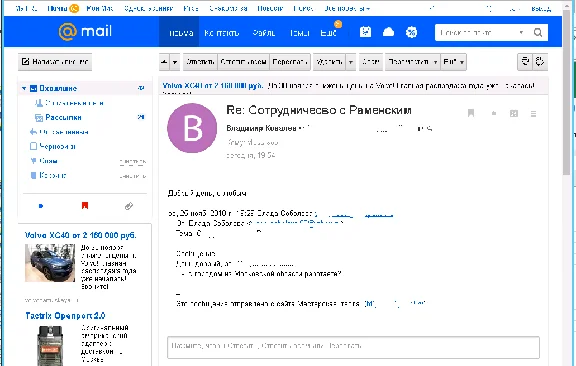
Task: Click the magnifier search icon
Action: (538, 33)
